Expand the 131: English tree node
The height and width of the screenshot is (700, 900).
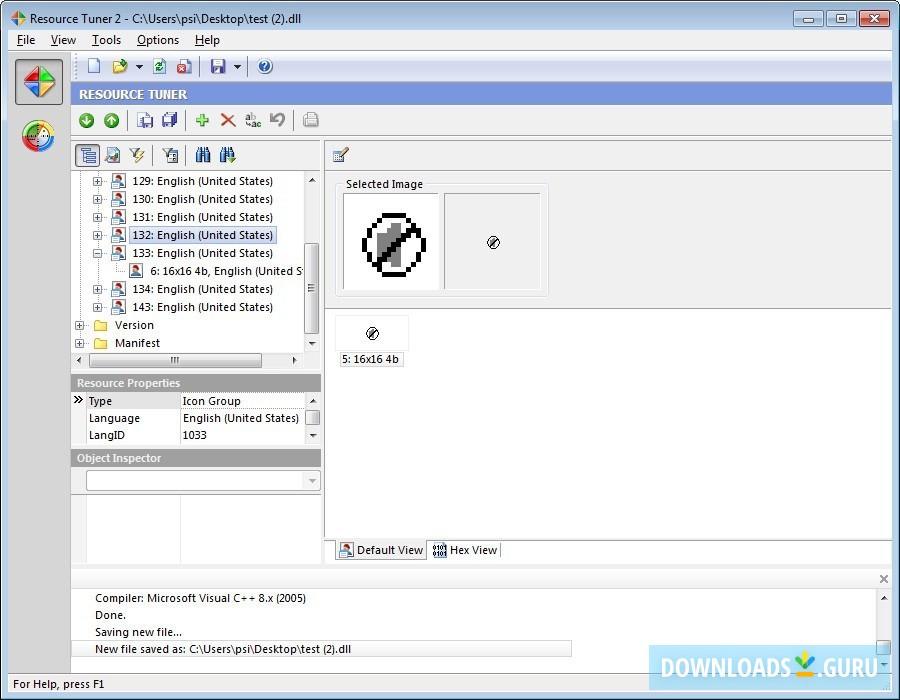click(98, 217)
